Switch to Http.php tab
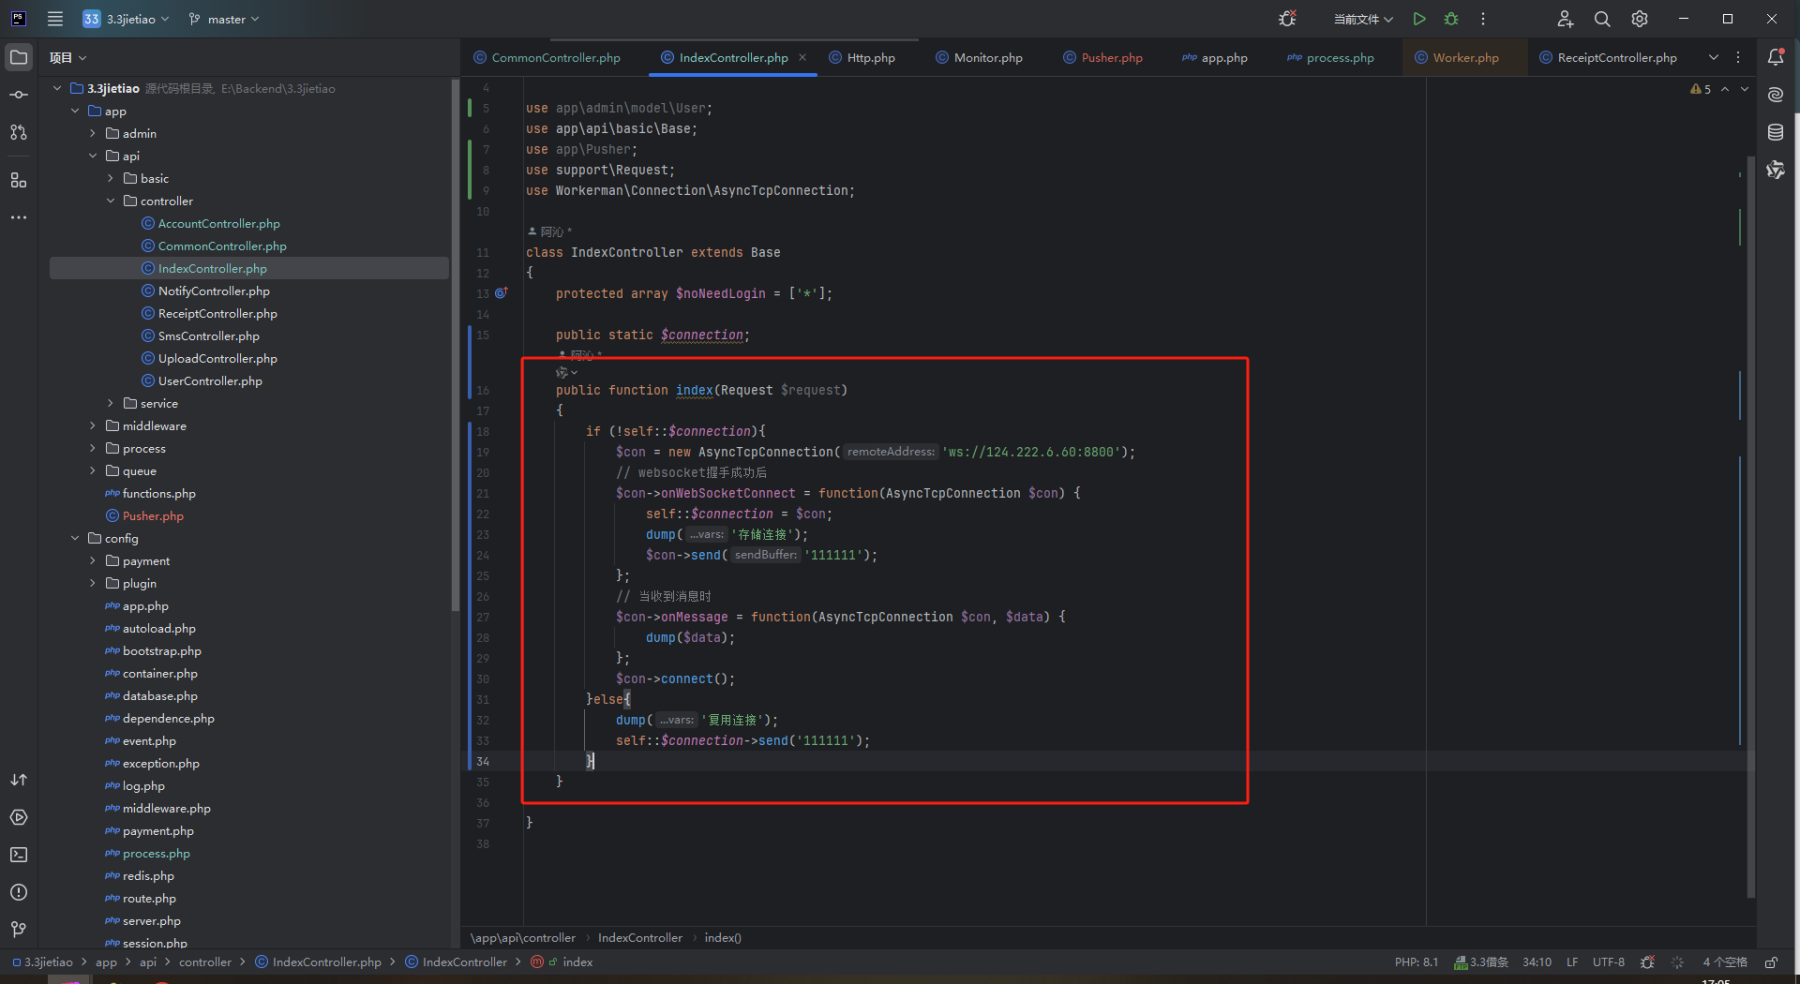The image size is (1800, 984). point(862,58)
